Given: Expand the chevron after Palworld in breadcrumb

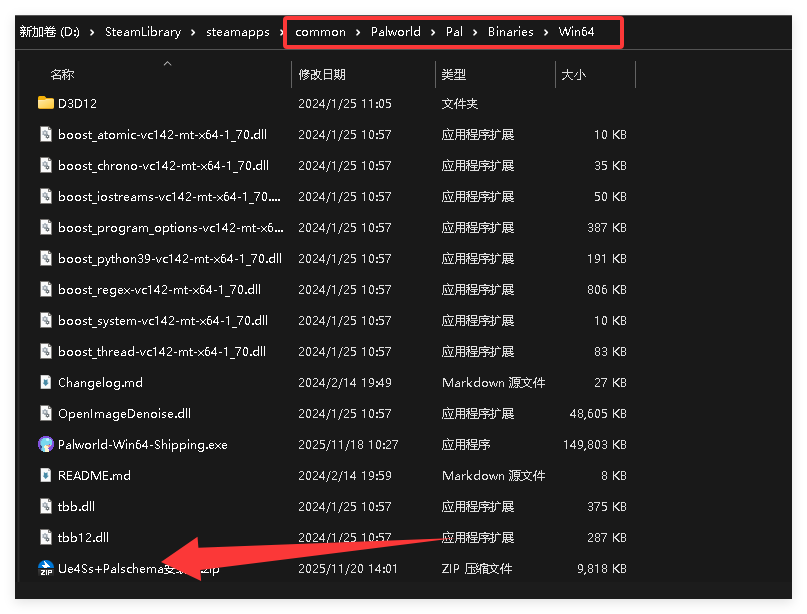Looking at the screenshot, I should pyautogui.click(x=434, y=32).
